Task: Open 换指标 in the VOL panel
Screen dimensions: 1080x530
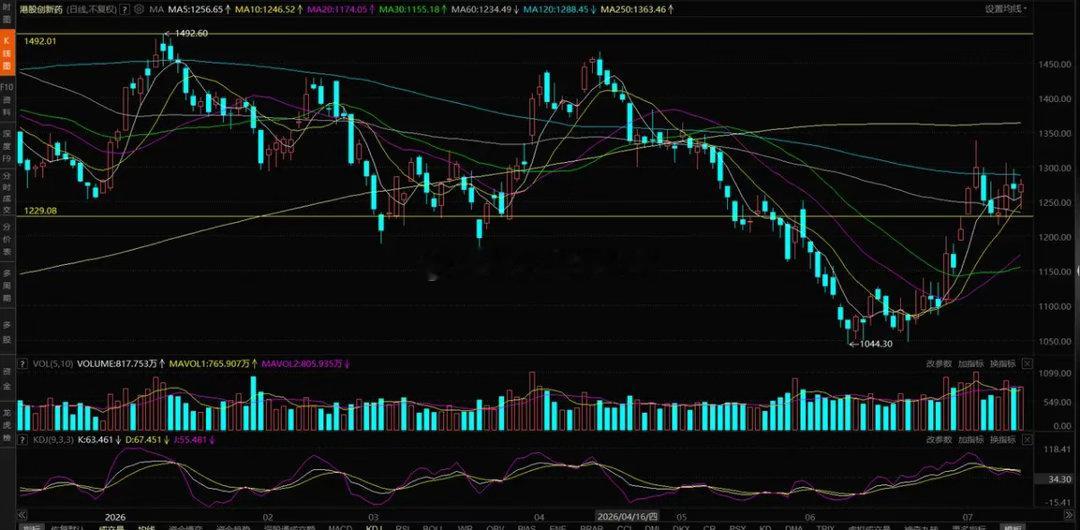Action: 1003,363
